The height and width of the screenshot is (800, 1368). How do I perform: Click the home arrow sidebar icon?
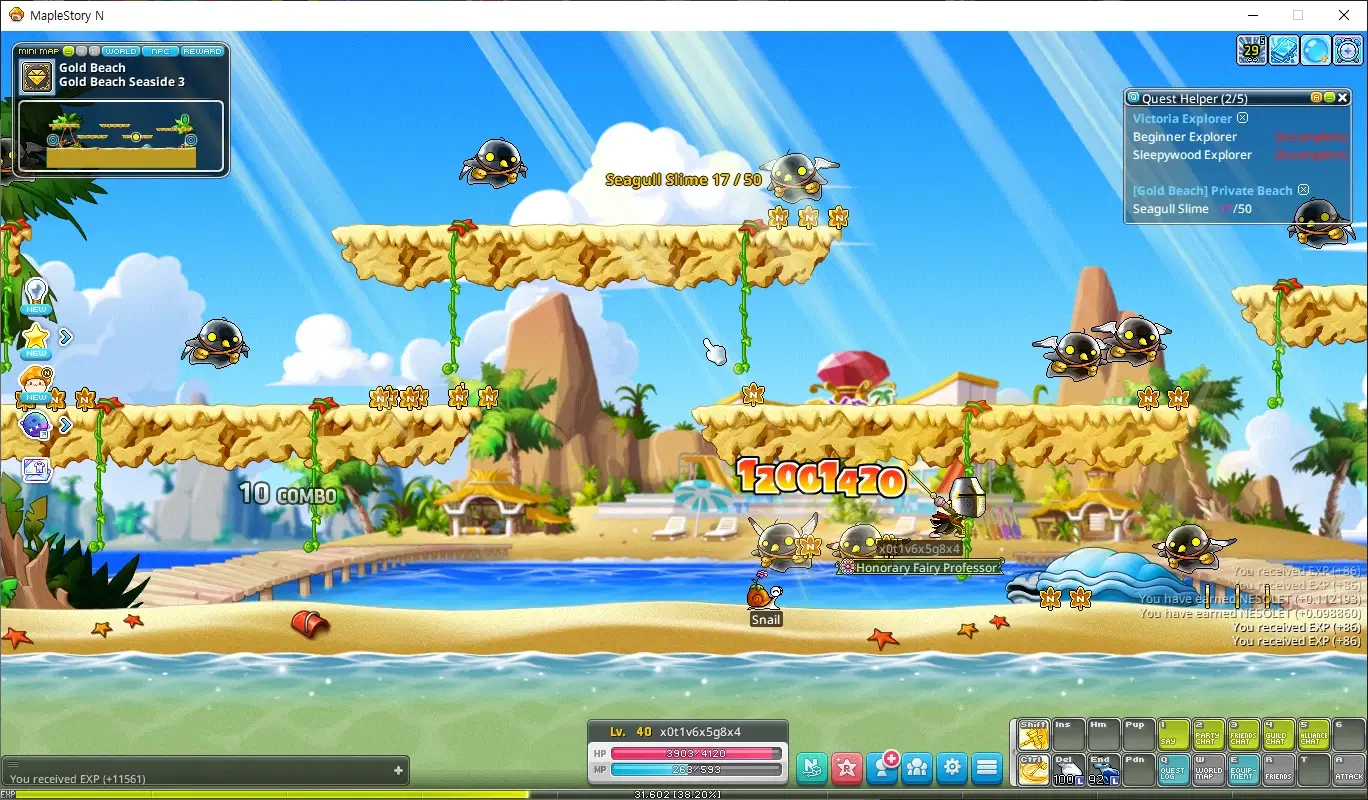36,469
